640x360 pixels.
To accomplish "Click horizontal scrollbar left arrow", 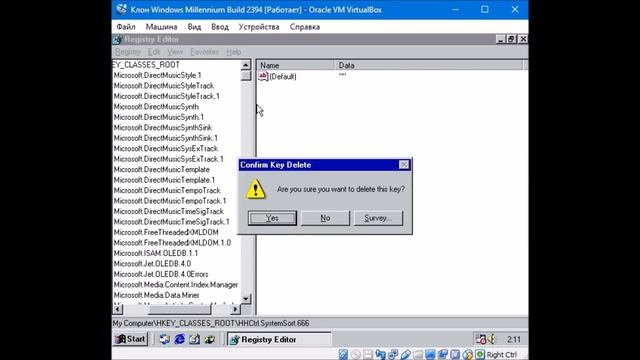I will [118, 309].
